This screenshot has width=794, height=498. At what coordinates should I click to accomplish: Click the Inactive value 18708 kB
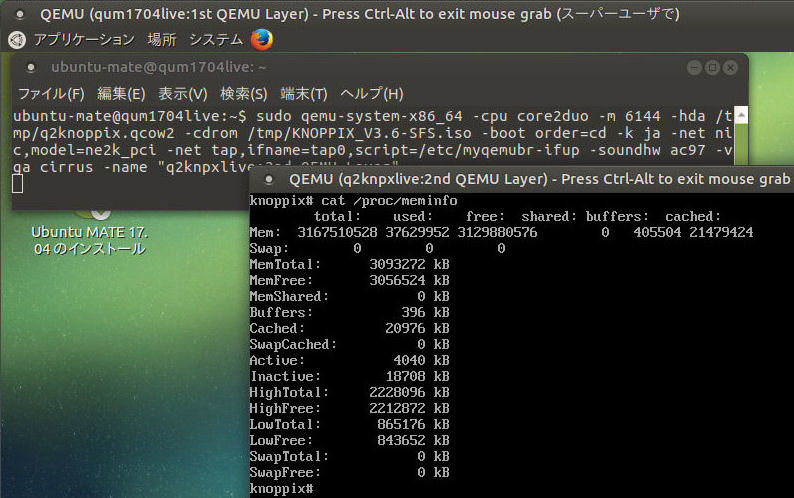pyautogui.click(x=417, y=376)
